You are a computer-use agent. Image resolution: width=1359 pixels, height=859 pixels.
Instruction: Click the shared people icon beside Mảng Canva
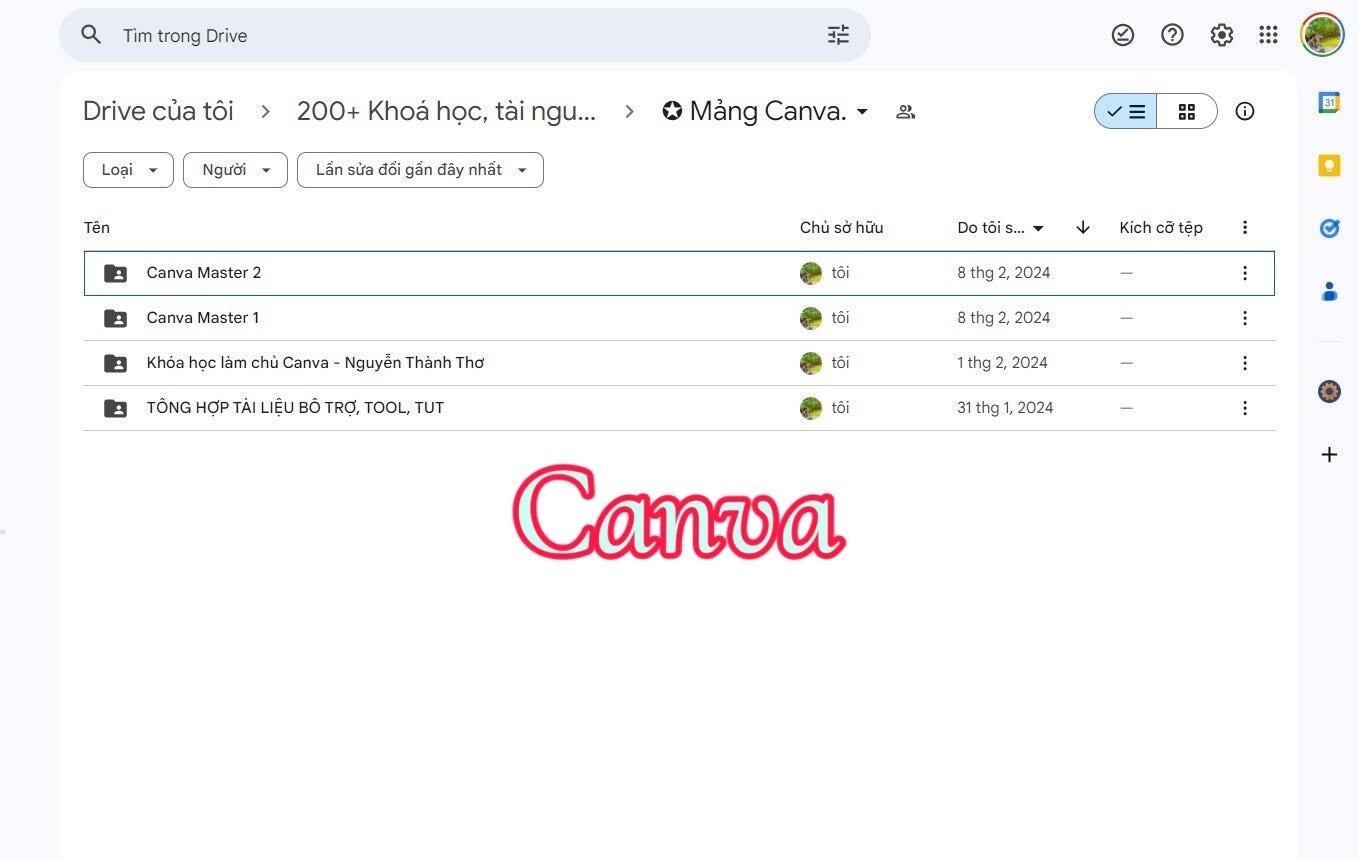pyautogui.click(x=905, y=111)
